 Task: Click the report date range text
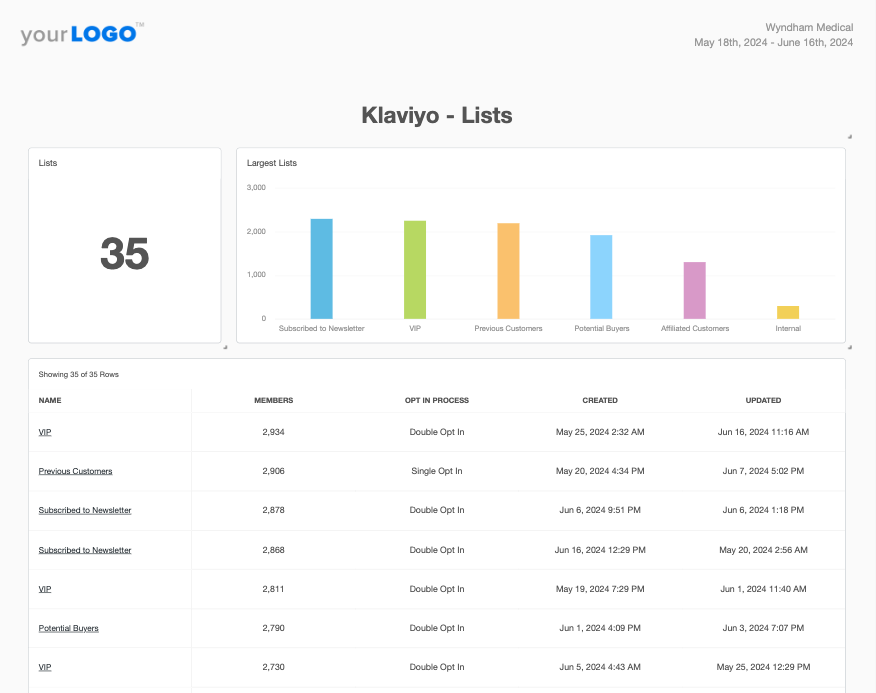(x=773, y=43)
